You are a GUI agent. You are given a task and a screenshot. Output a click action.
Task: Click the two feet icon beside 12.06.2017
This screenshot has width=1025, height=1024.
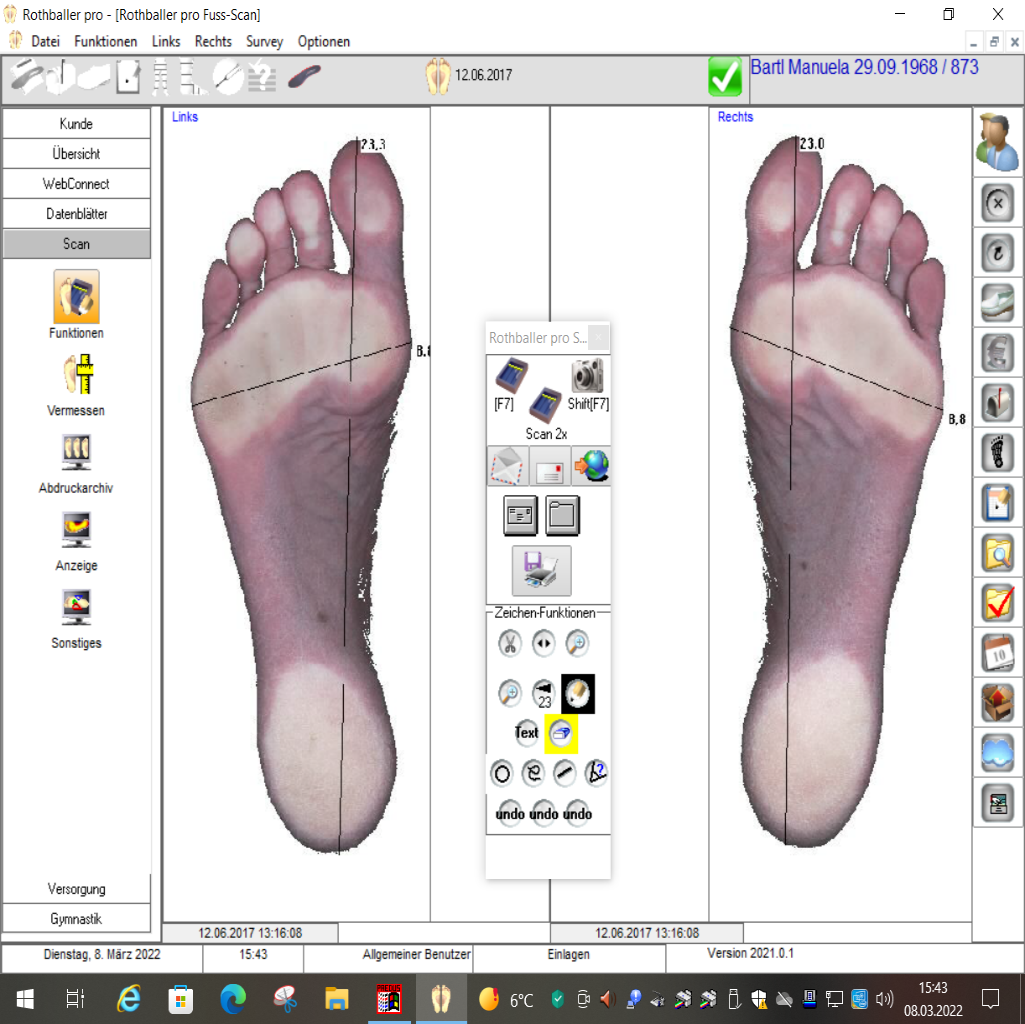[x=438, y=76]
